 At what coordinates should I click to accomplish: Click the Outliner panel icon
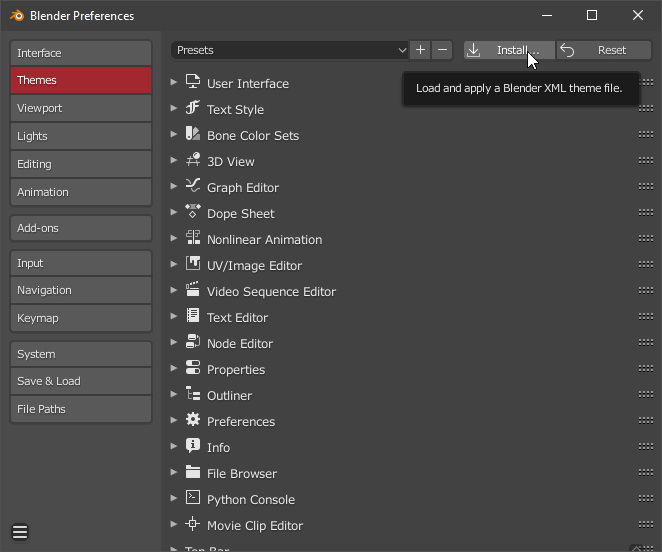[193, 394]
